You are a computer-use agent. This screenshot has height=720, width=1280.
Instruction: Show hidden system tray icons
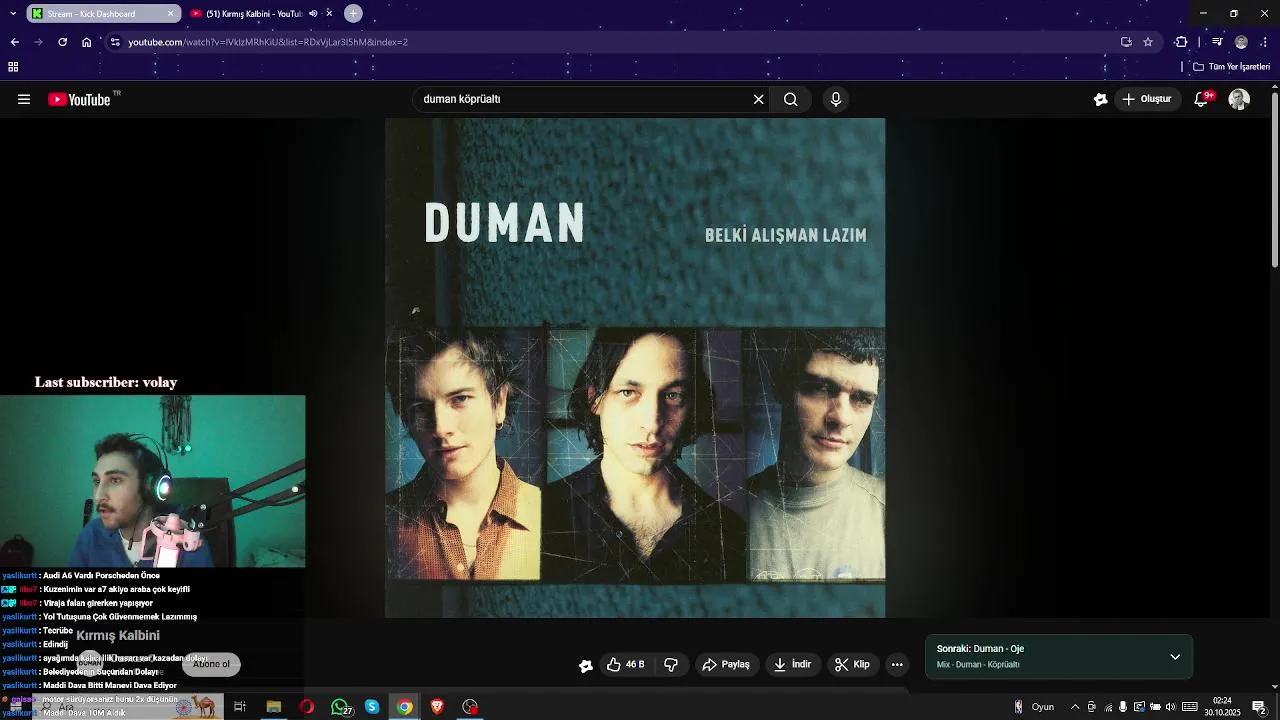tap(1075, 707)
